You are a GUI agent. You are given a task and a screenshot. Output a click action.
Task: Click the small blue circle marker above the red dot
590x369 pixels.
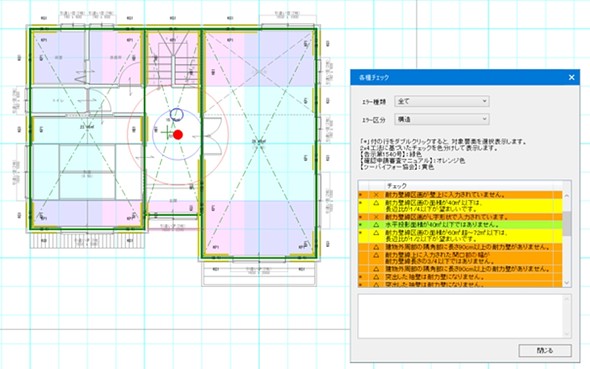click(176, 115)
